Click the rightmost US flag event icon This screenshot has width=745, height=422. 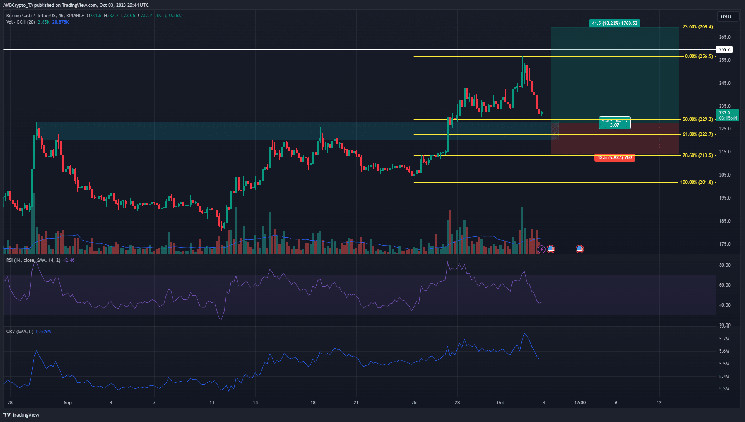pyautogui.click(x=580, y=249)
